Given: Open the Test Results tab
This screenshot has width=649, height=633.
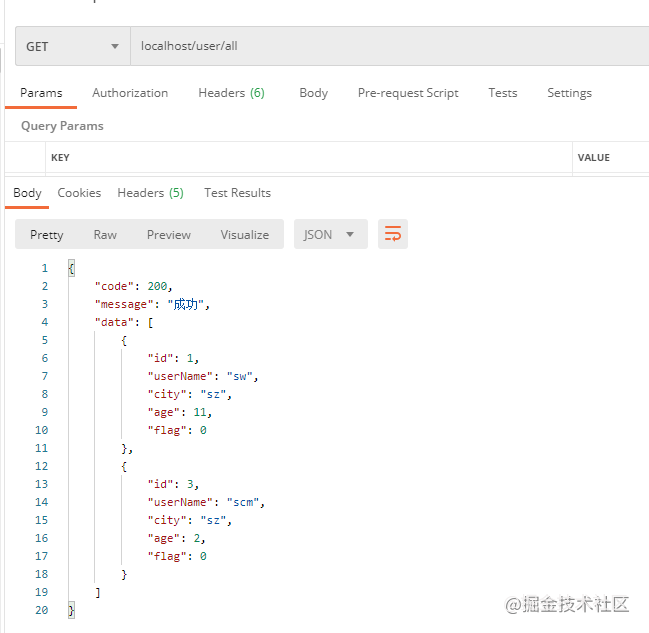Looking at the screenshot, I should (237, 193).
